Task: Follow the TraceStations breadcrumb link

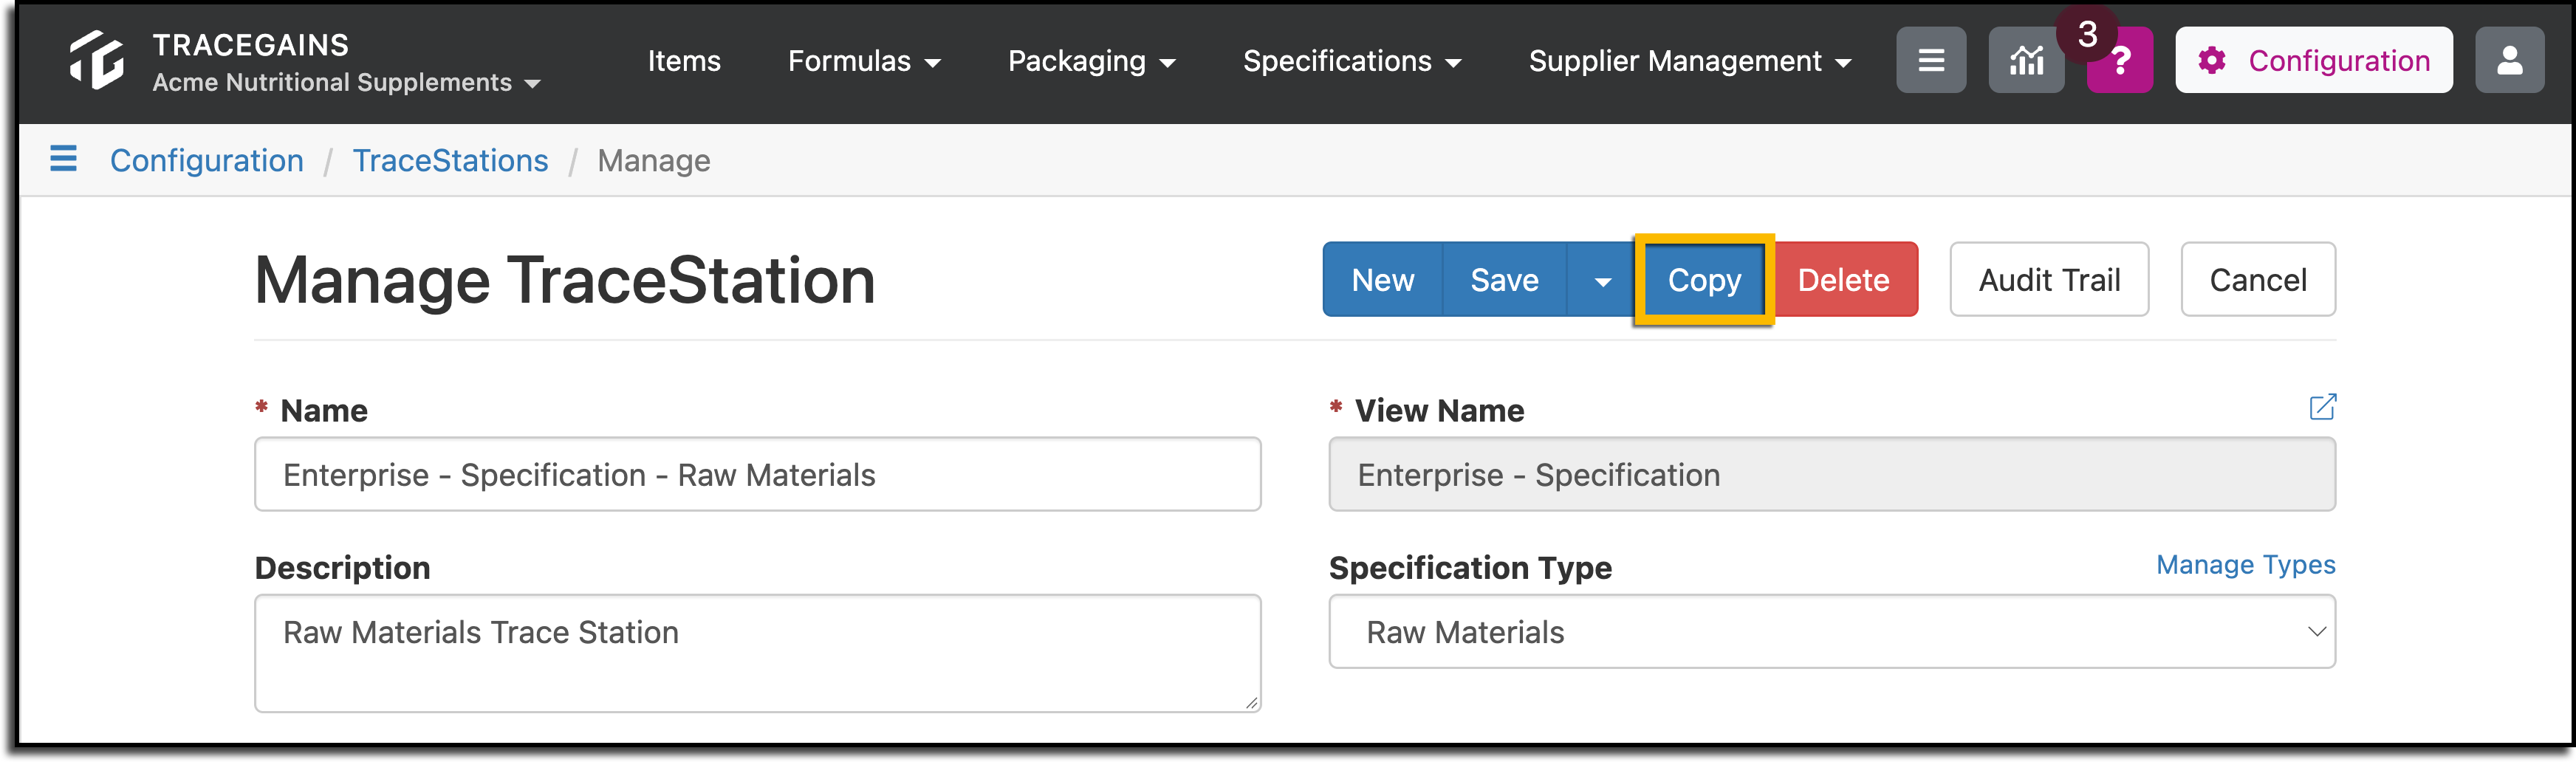Action: point(450,160)
